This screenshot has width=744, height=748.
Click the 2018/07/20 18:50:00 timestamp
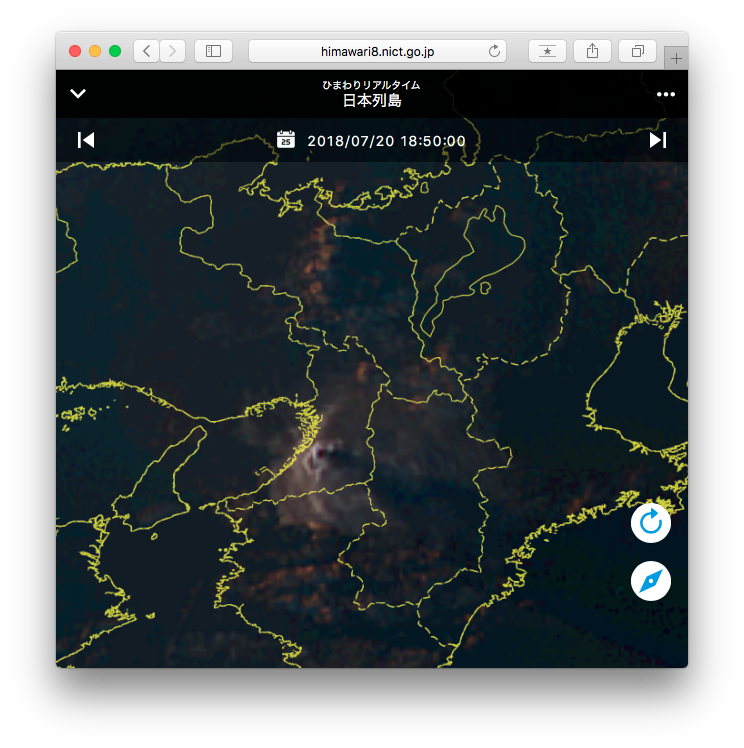386,141
